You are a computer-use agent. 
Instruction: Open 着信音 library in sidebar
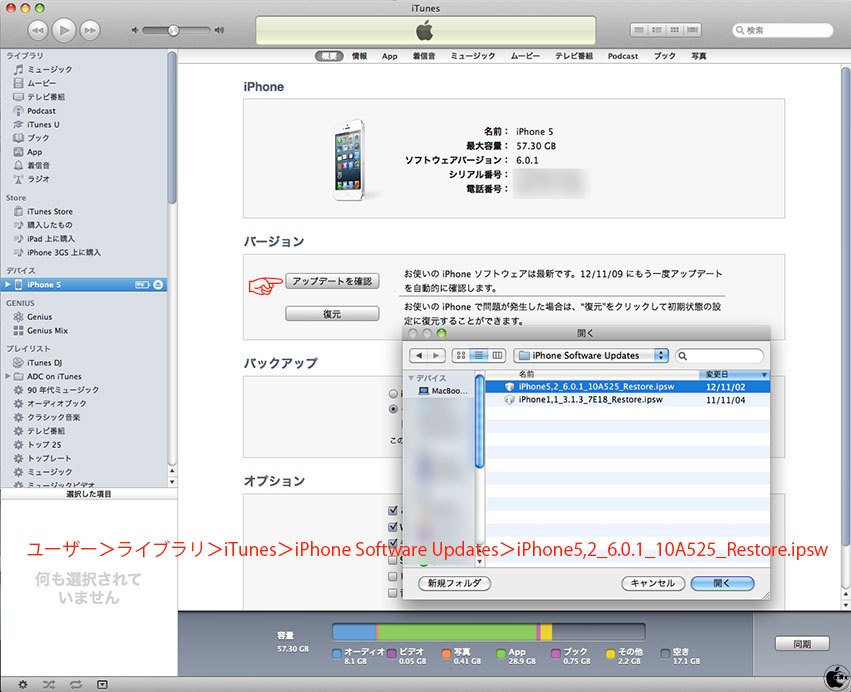point(38,165)
